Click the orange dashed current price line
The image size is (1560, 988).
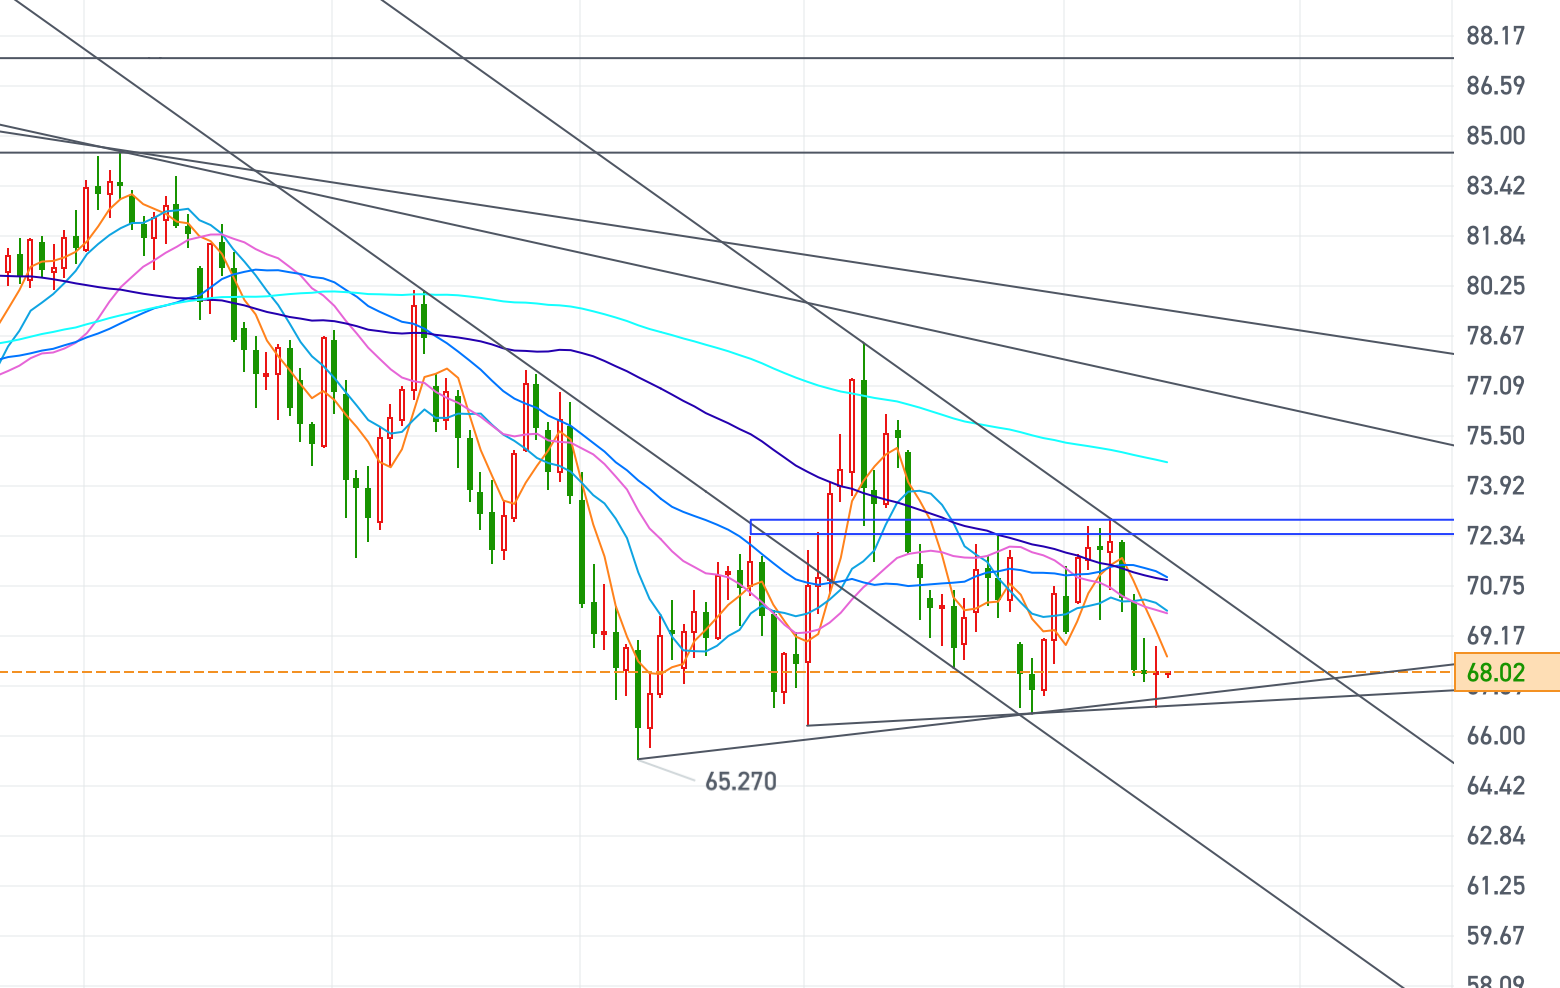[1300, 672]
